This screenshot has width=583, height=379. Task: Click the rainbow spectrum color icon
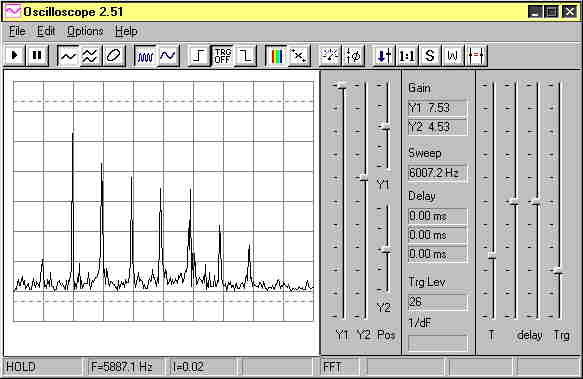277,56
